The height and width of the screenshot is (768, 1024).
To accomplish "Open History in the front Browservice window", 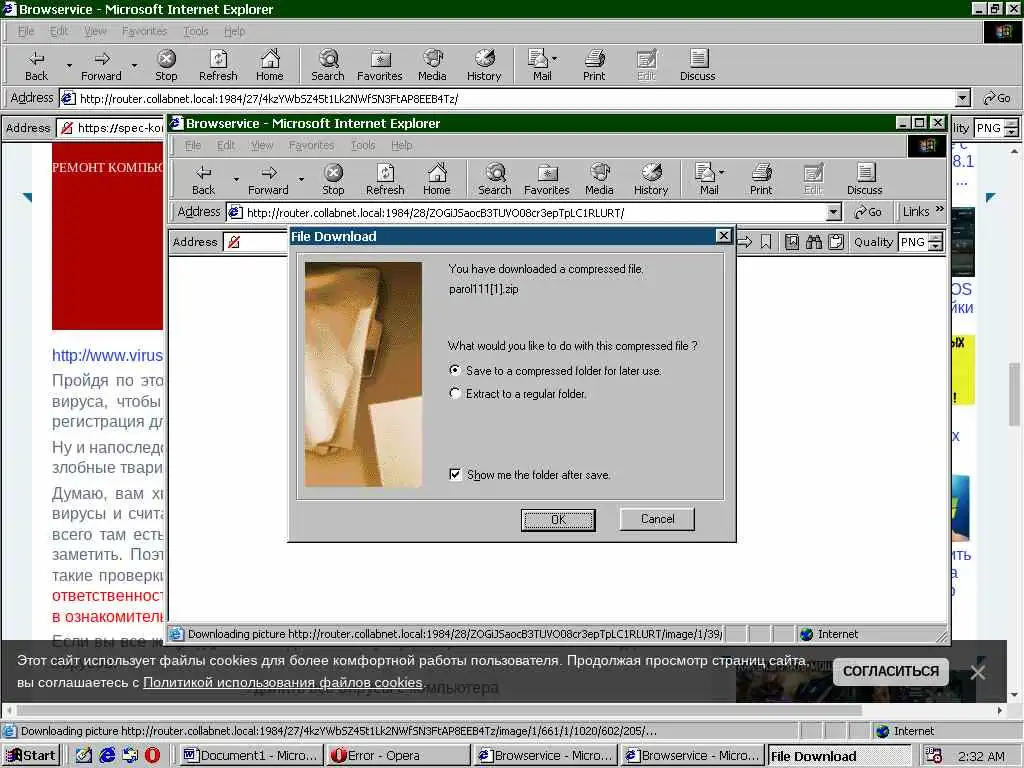I will click(x=650, y=180).
